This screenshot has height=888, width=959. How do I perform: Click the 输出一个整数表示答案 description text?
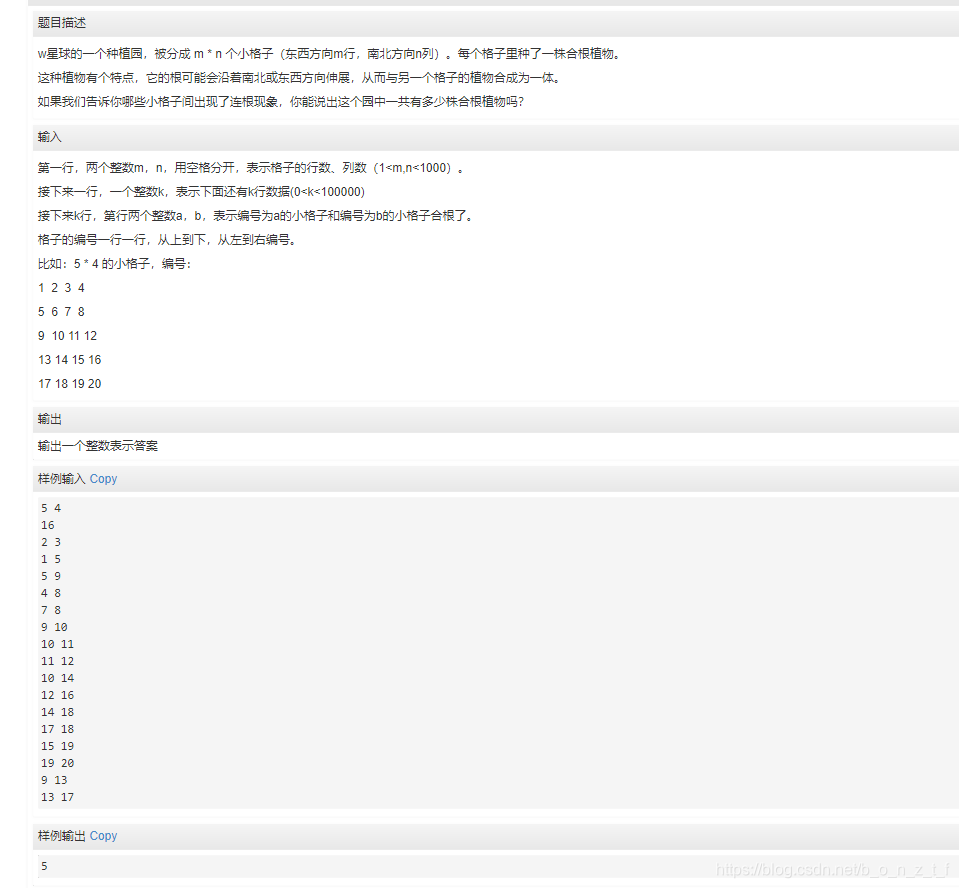coord(96,445)
